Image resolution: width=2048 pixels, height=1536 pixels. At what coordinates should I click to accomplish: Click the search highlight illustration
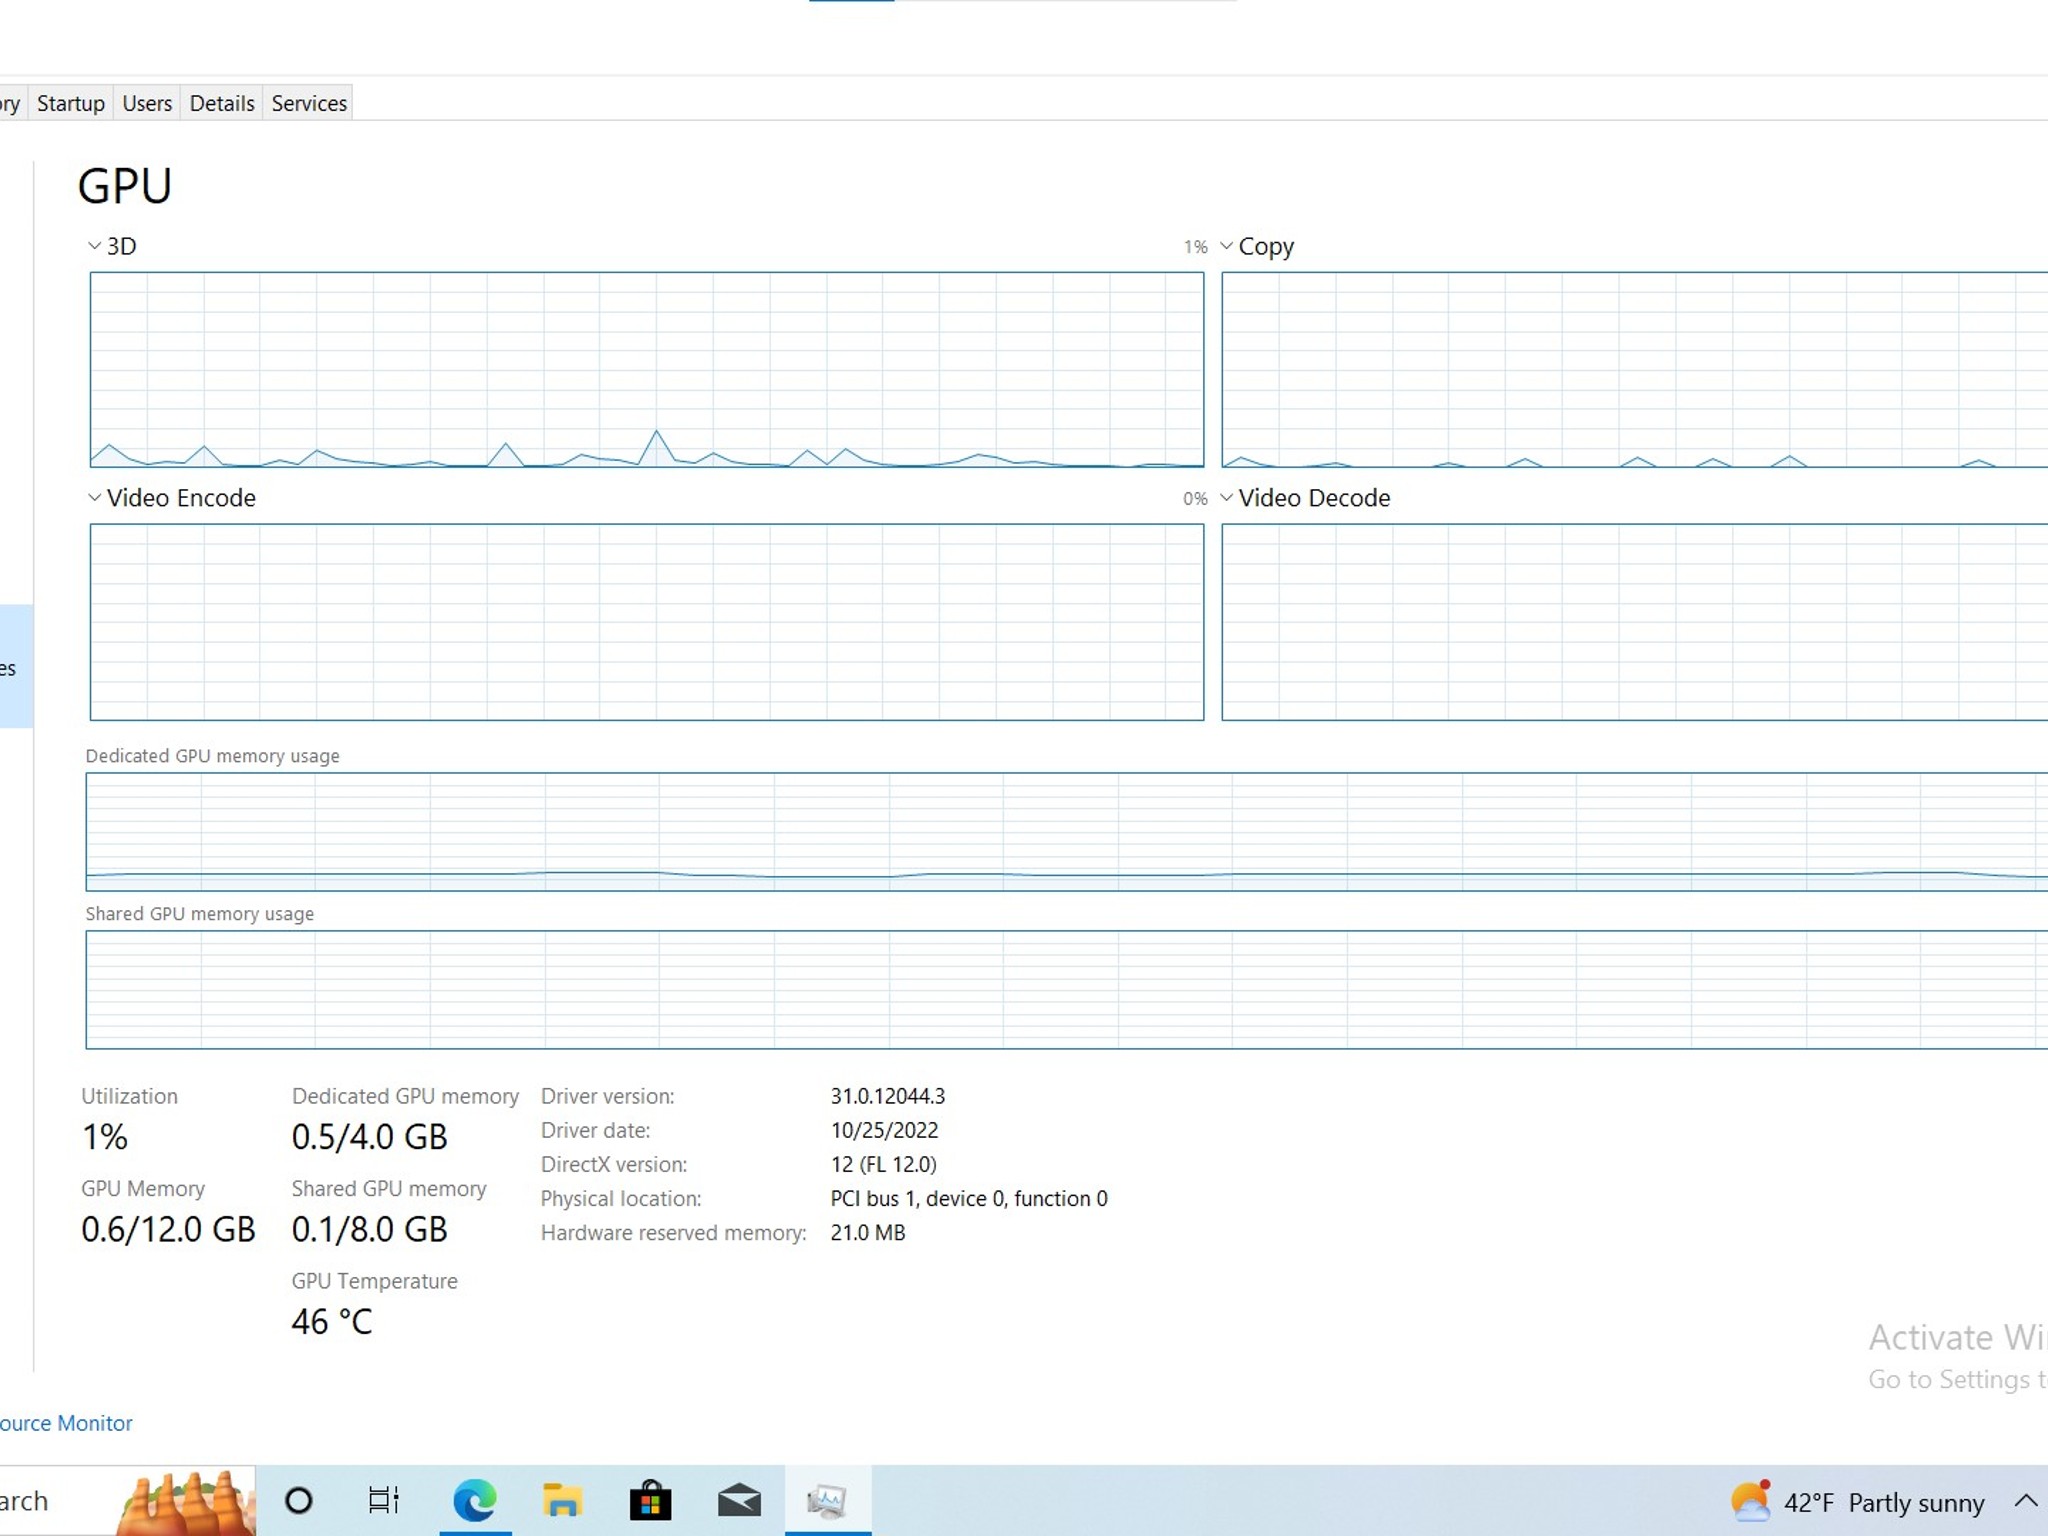point(187,1501)
